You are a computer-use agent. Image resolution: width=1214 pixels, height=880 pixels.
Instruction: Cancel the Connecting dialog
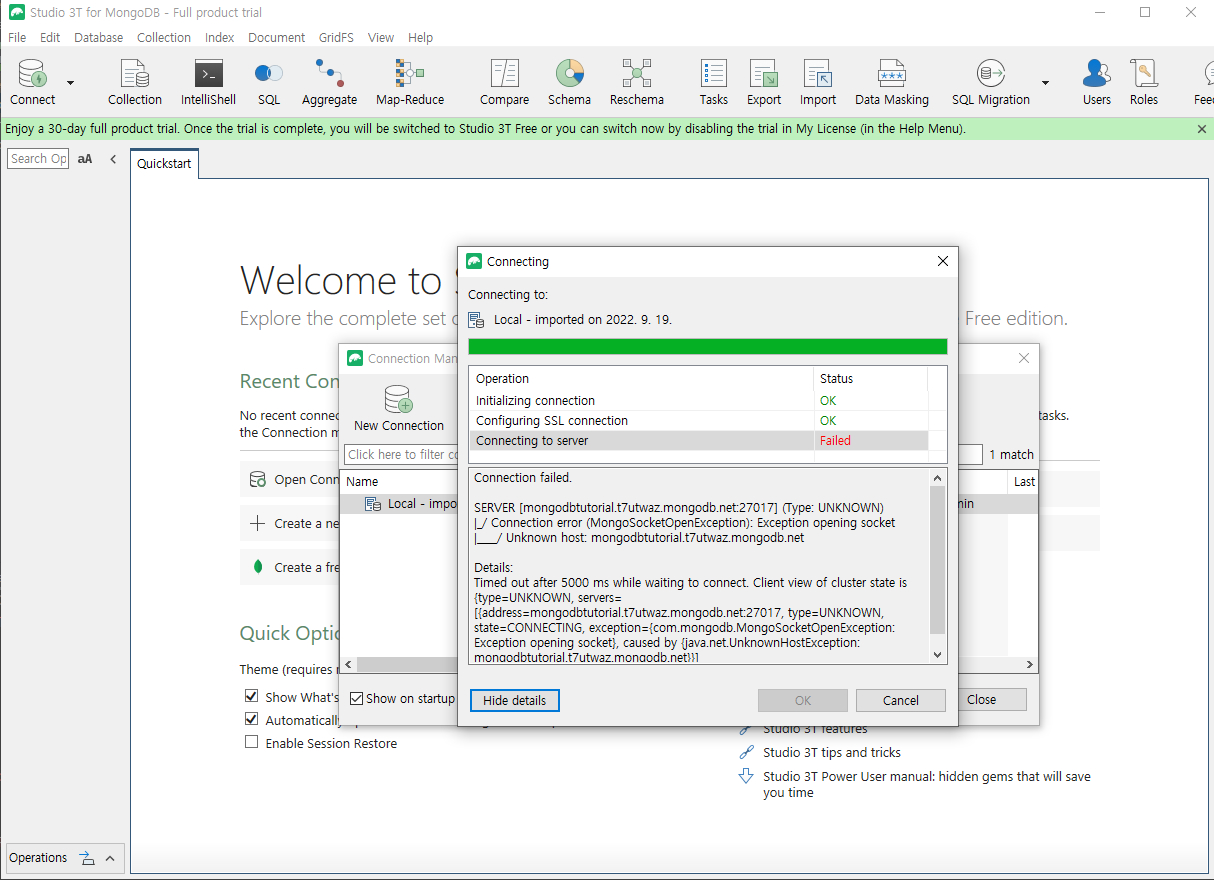coord(901,700)
